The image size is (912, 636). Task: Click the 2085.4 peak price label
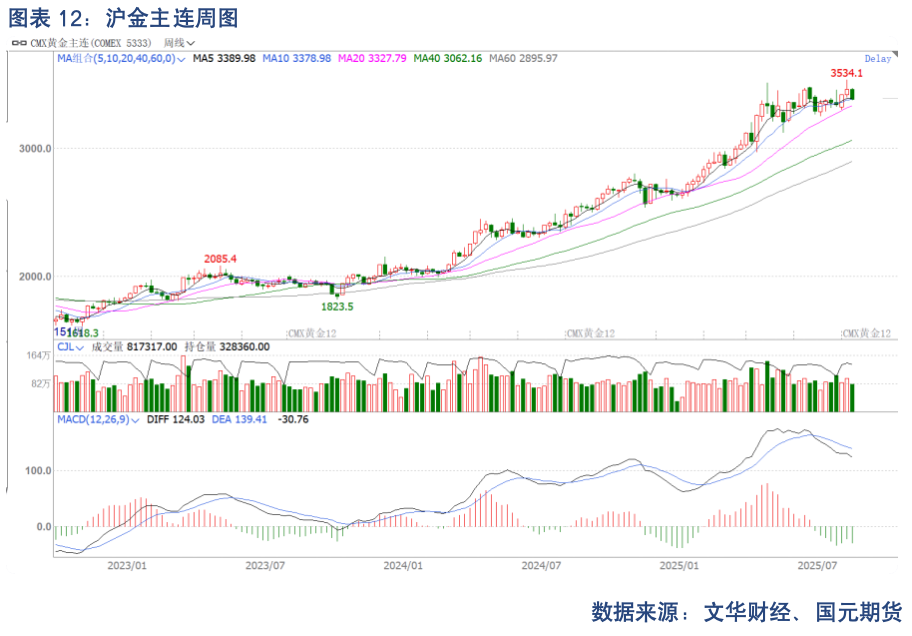pos(220,259)
